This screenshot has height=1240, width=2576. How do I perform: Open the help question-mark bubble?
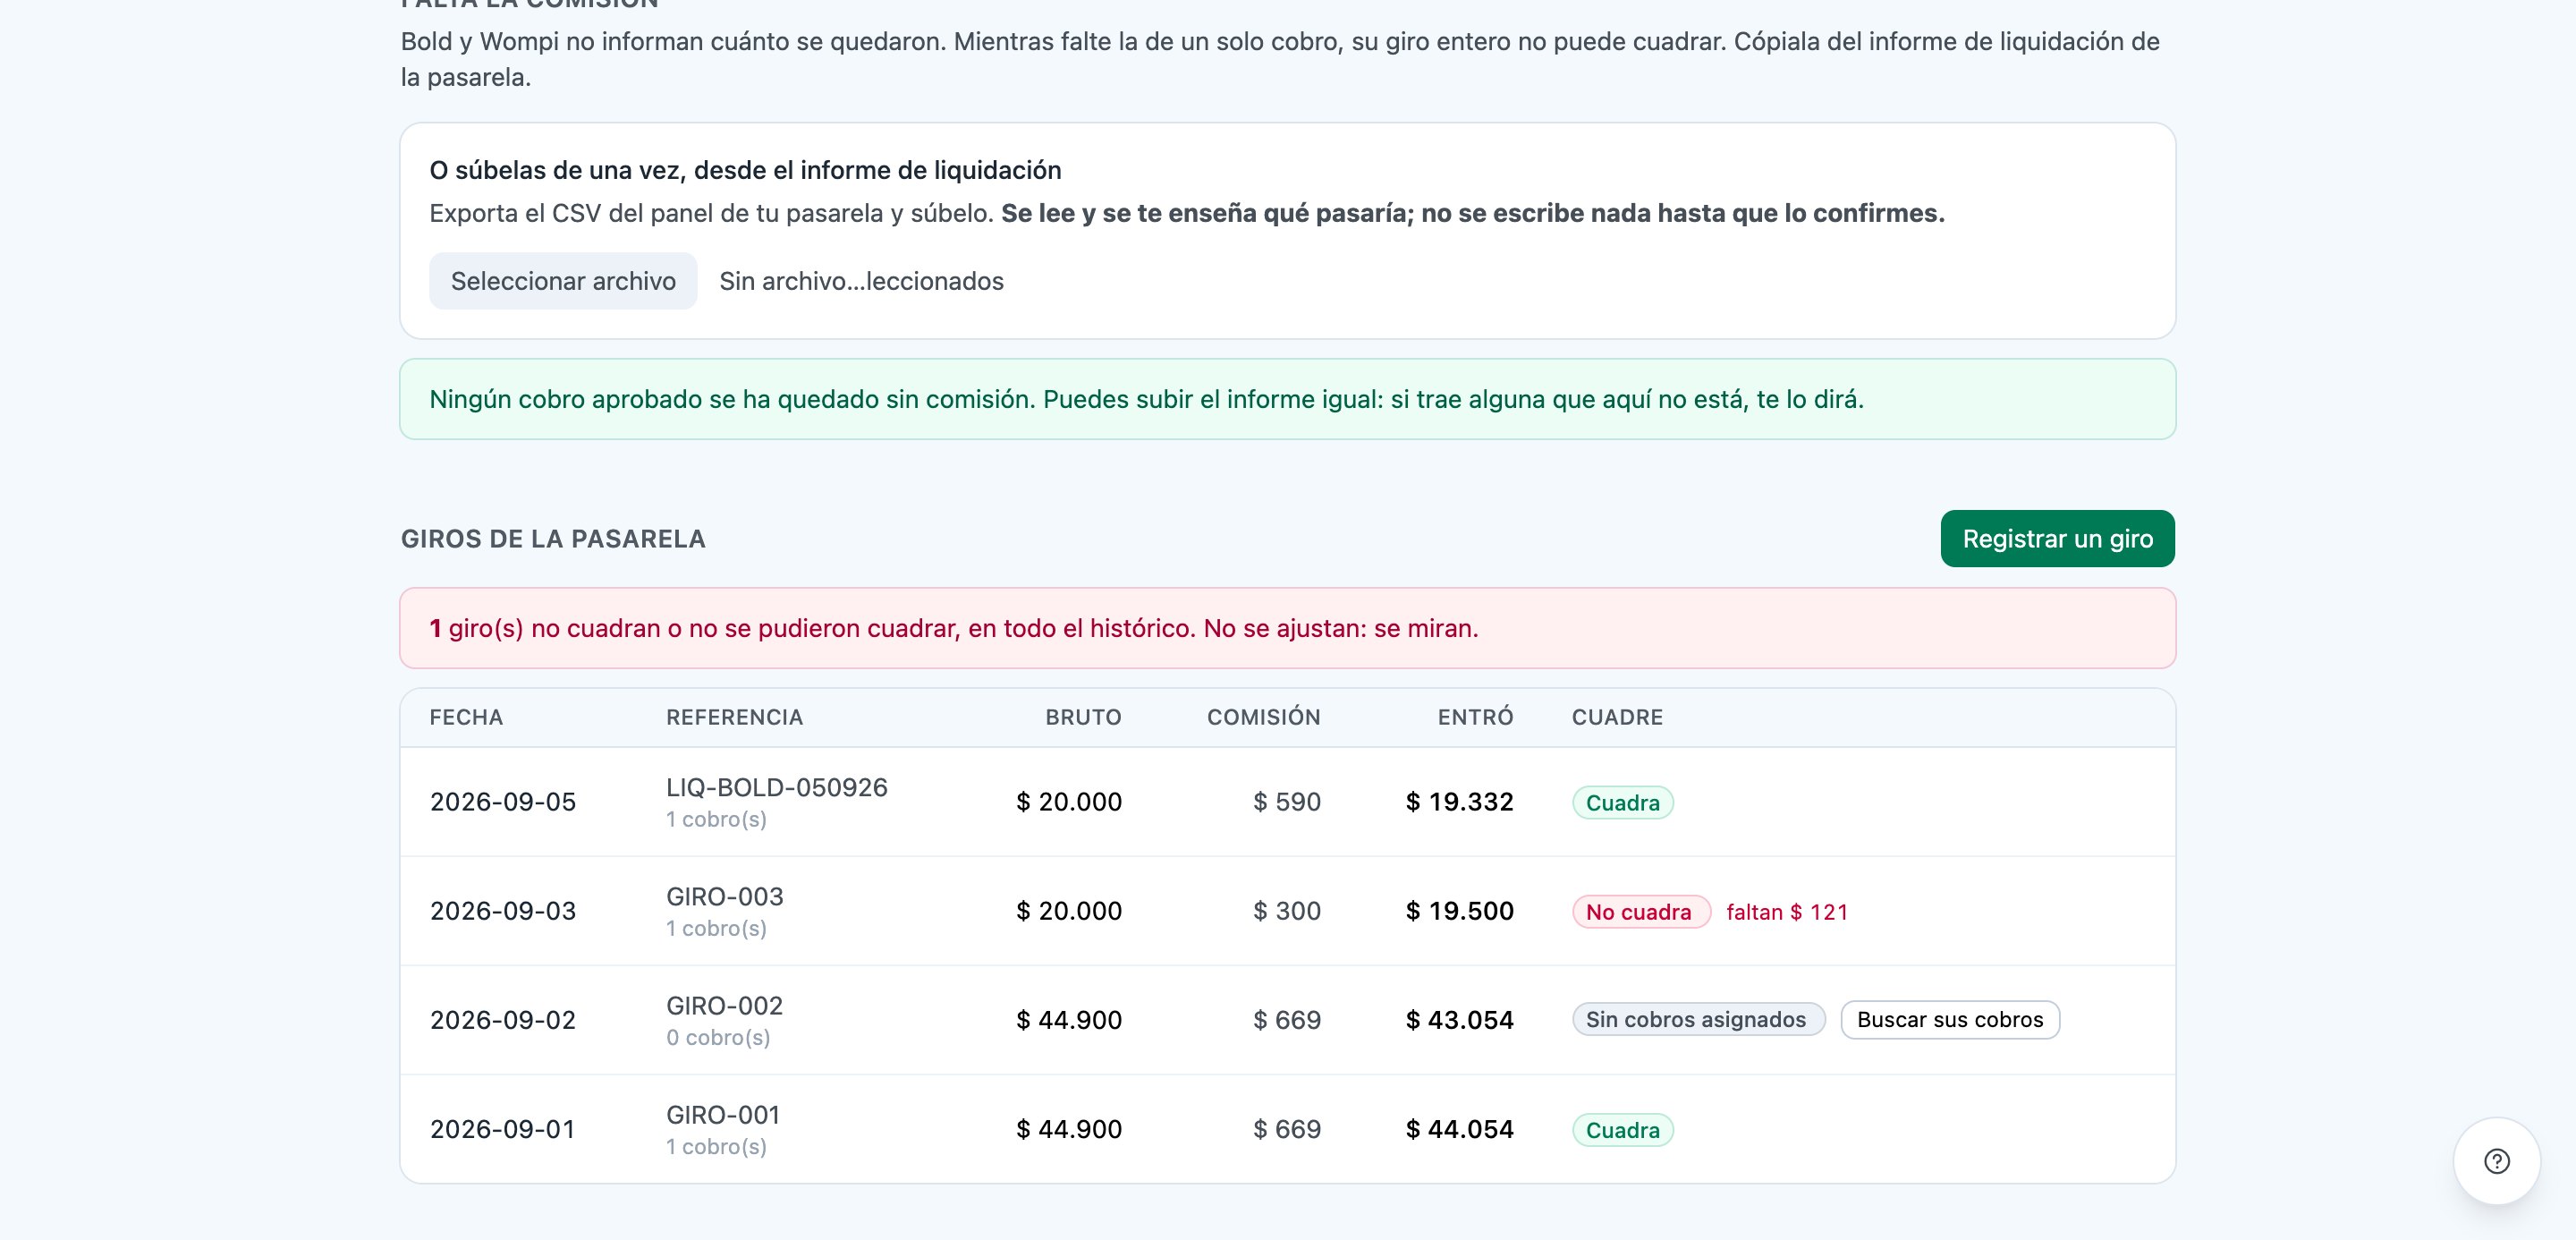2496,1161
